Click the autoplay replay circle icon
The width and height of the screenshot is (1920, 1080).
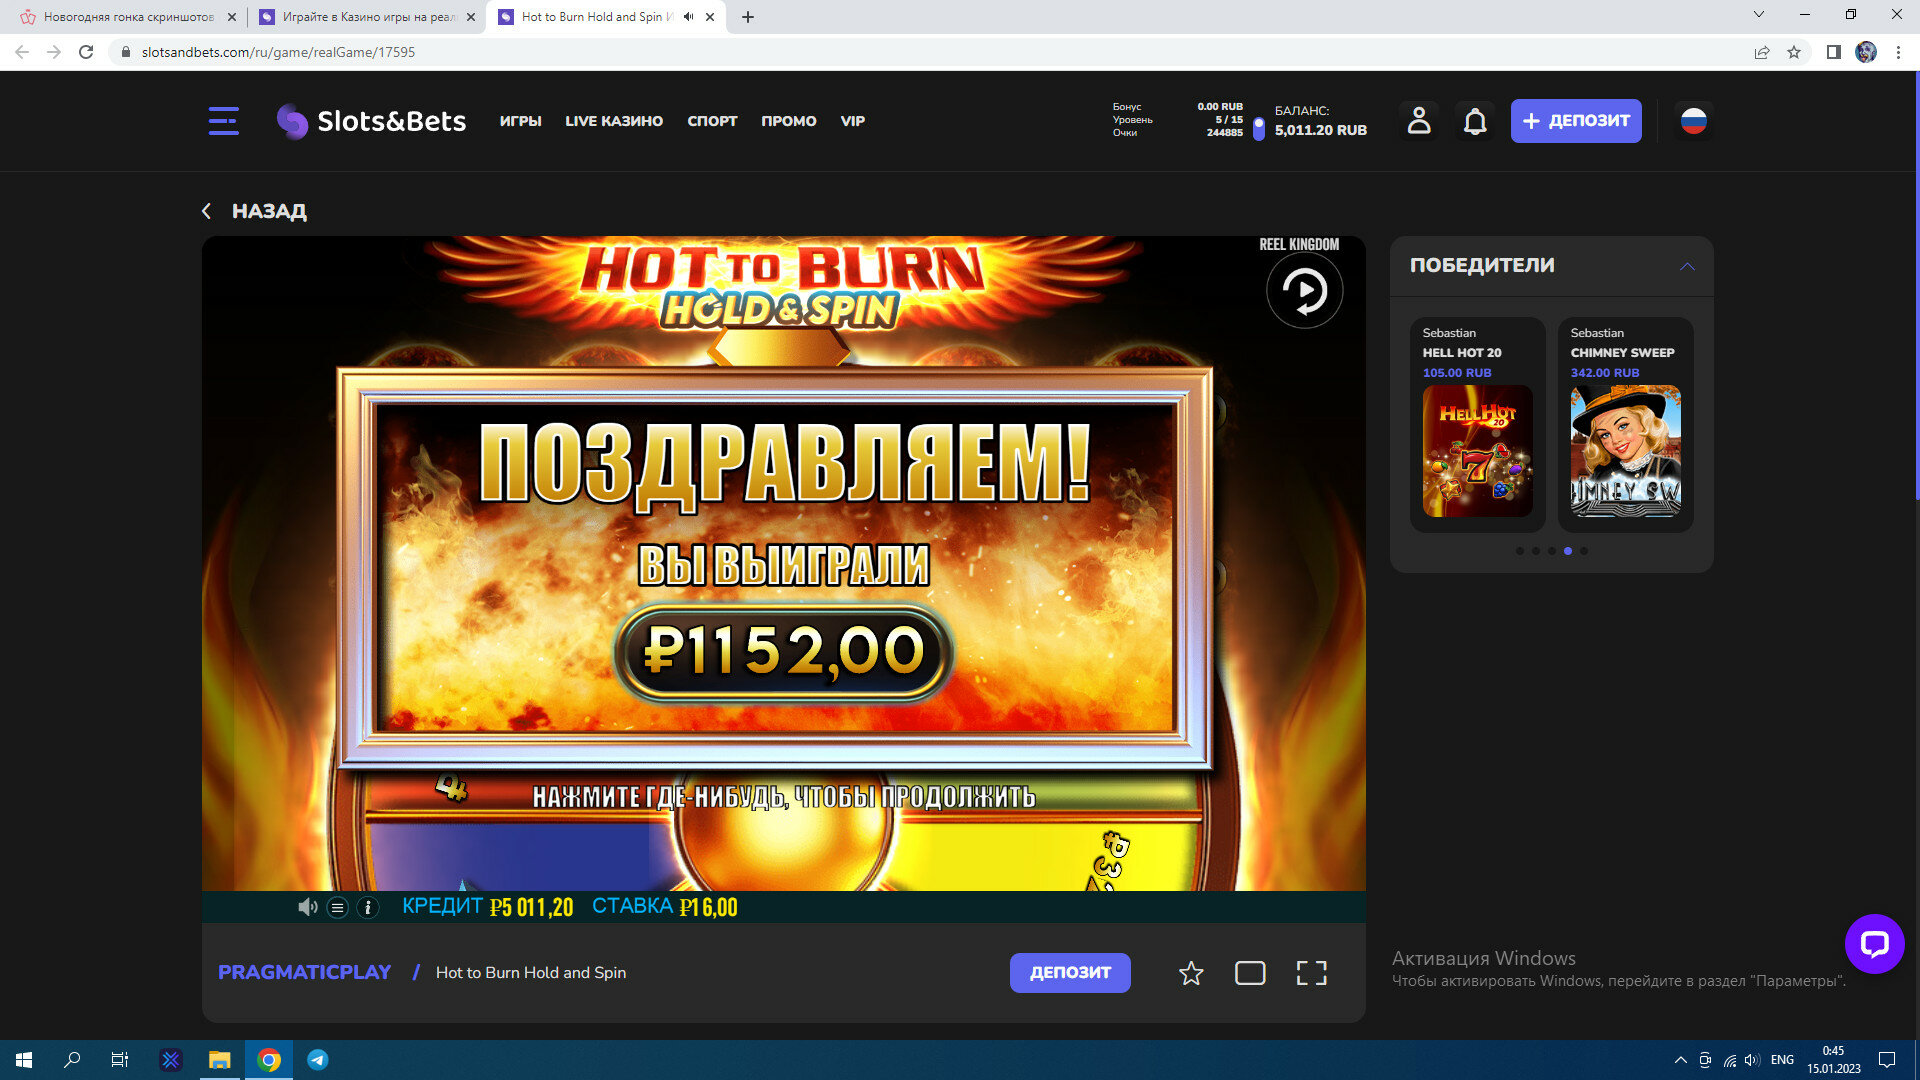pos(1304,291)
